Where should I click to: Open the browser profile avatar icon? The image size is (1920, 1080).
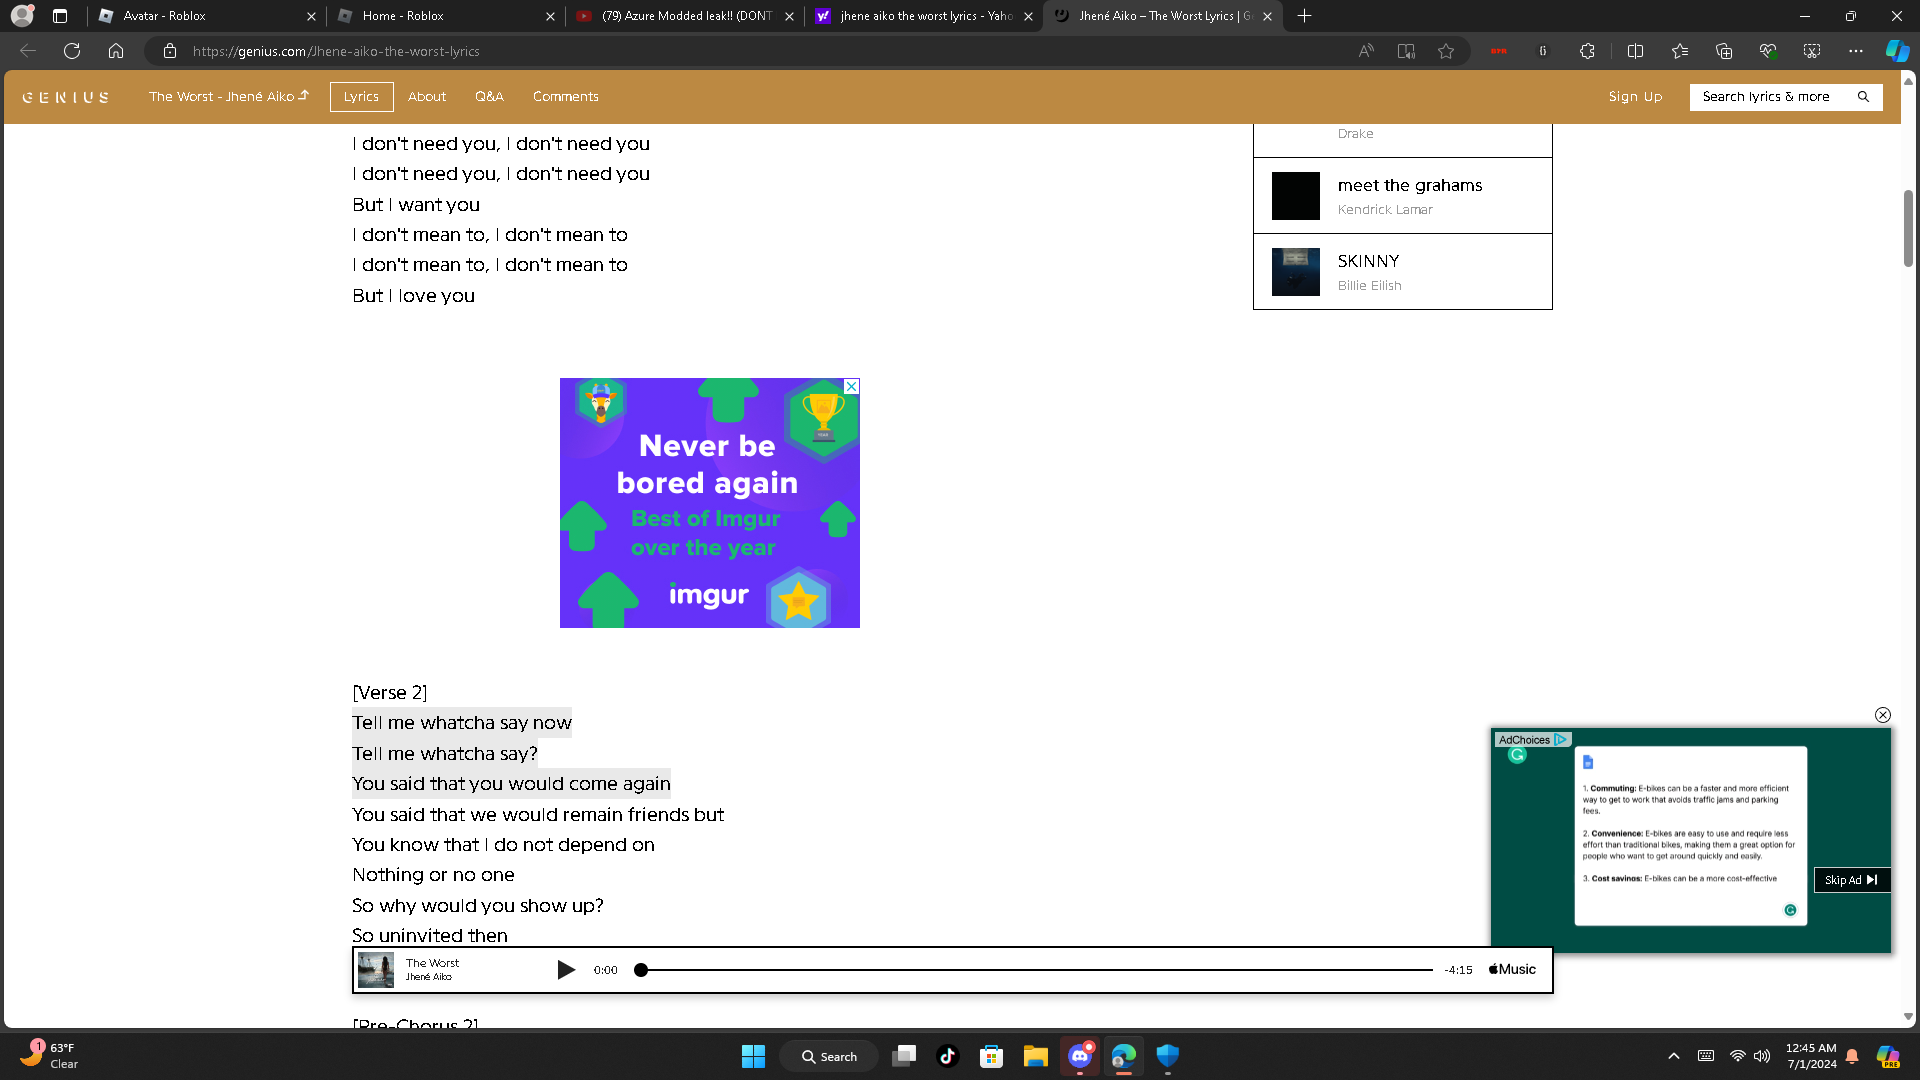click(x=22, y=16)
